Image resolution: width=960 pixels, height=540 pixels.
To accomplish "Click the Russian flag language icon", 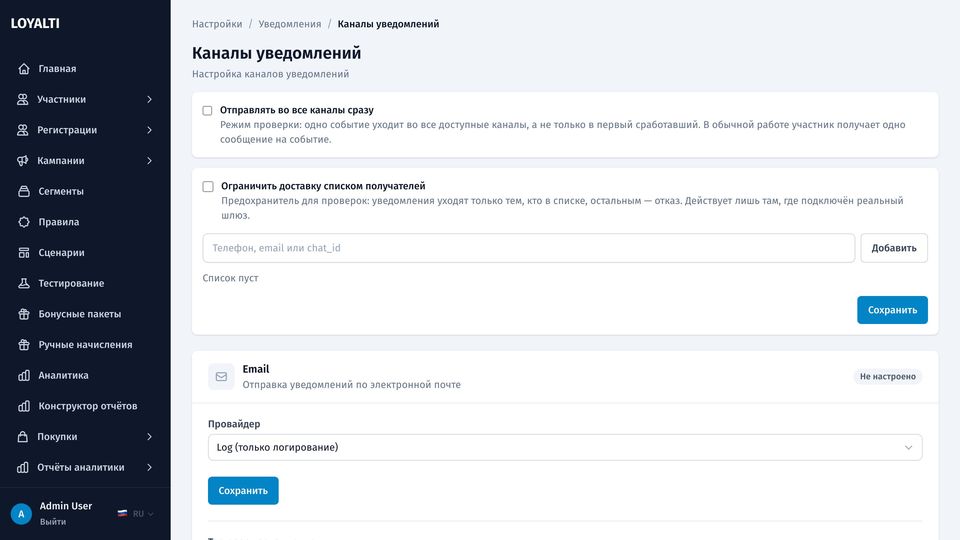I will (x=122, y=514).
